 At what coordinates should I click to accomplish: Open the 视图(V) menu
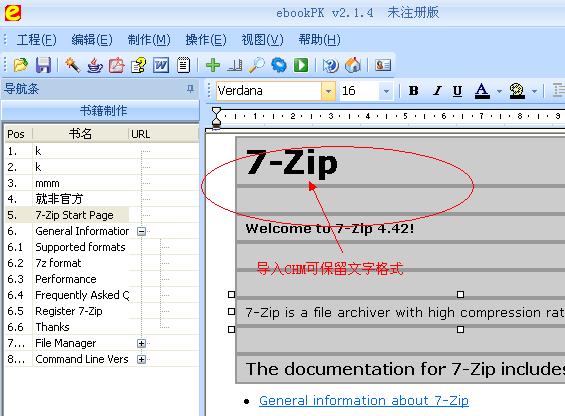tap(262, 40)
